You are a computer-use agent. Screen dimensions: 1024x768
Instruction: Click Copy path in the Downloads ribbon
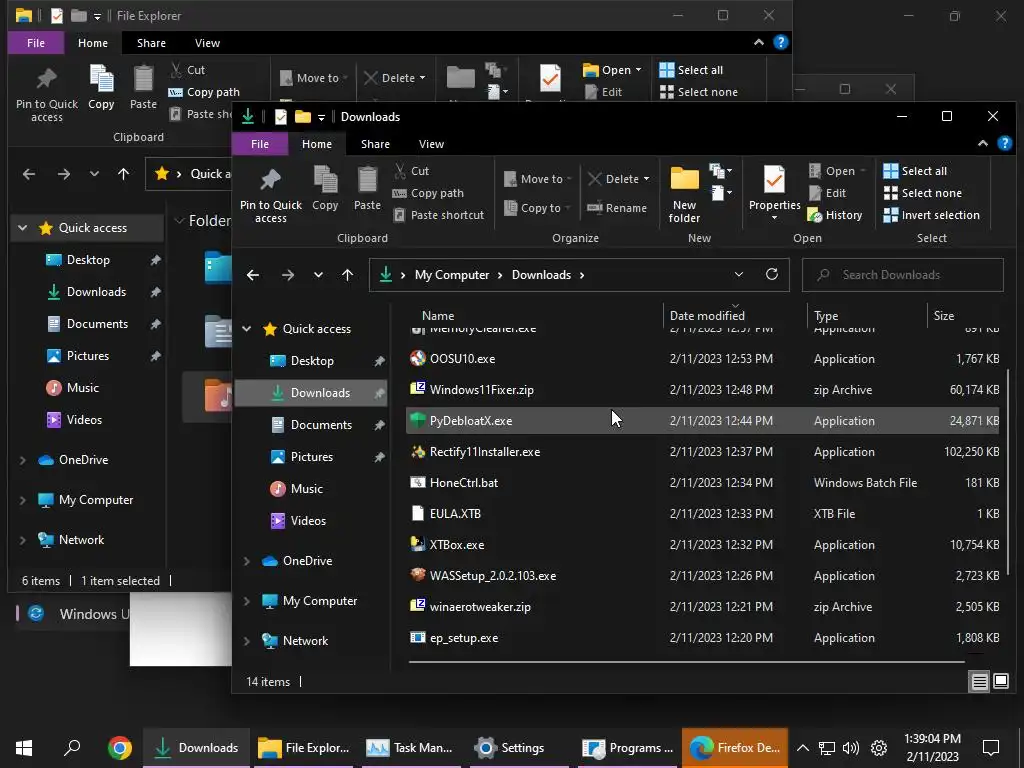428,193
